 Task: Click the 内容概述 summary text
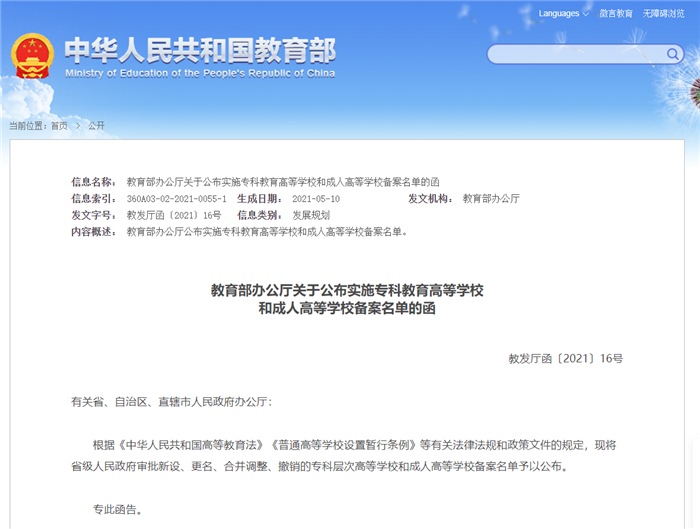click(267, 232)
